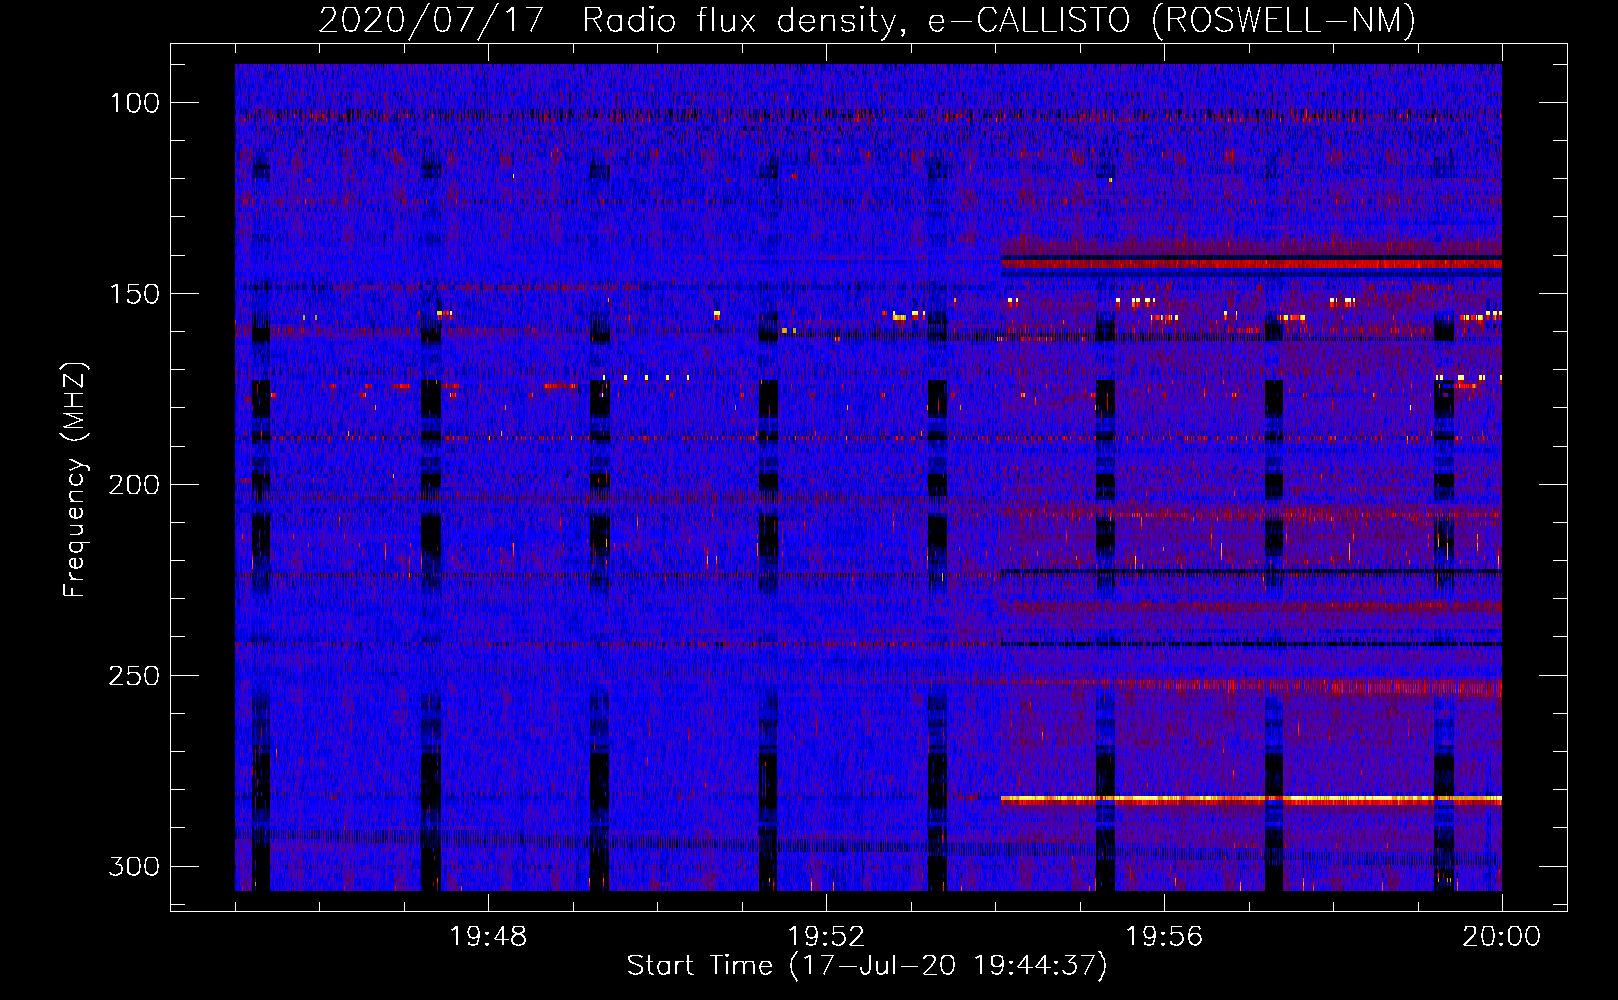
Task: Click the 20:00 time tick label
Action: [1502, 937]
